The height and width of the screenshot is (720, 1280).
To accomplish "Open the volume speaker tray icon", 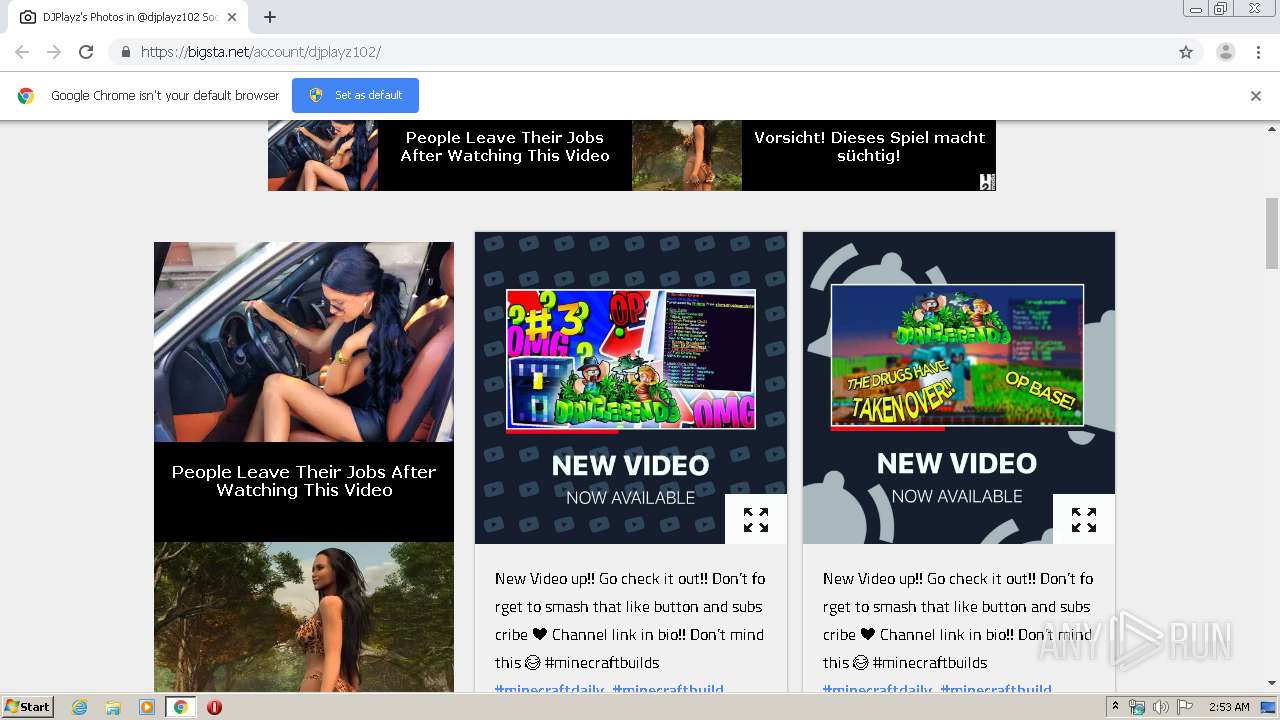I will [1160, 707].
